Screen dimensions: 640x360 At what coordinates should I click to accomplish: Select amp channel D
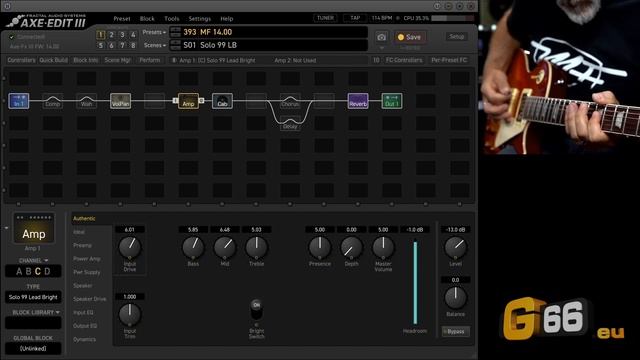pyautogui.click(x=47, y=271)
